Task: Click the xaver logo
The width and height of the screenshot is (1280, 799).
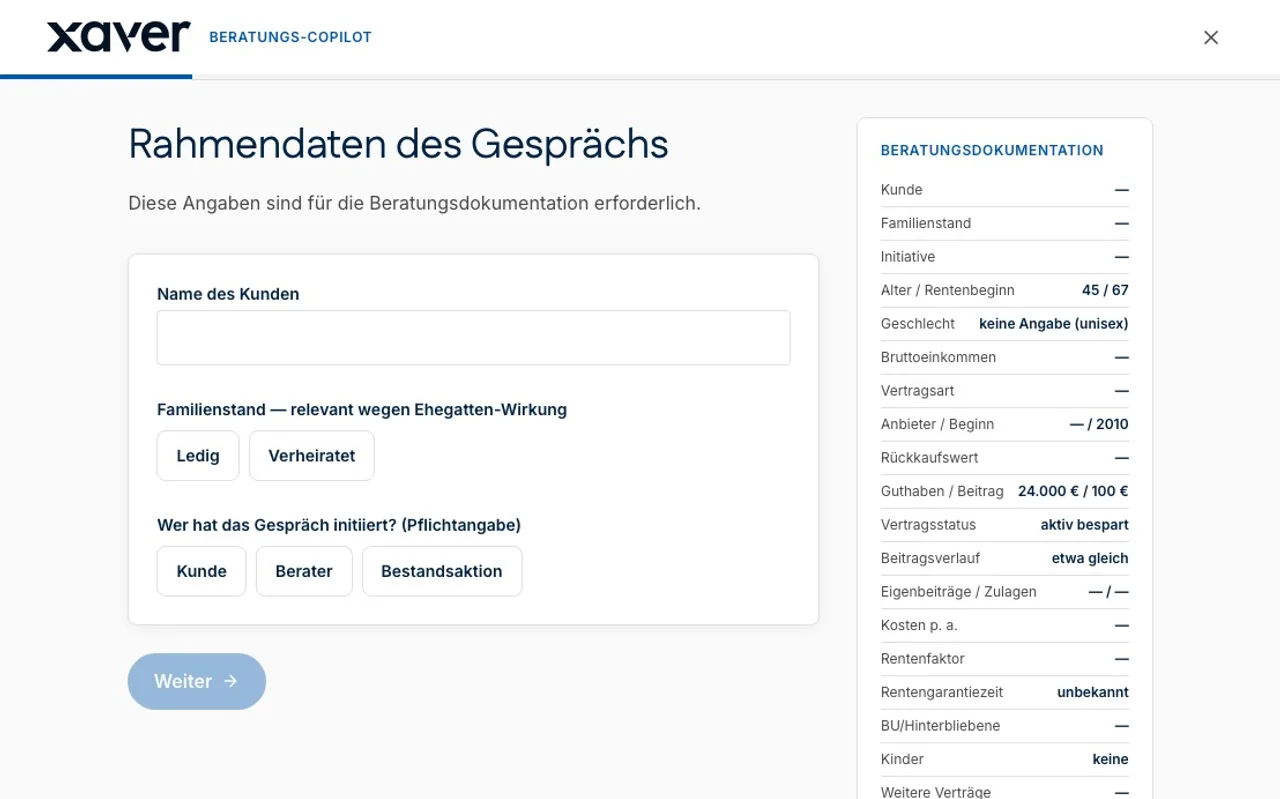Action: 118,37
